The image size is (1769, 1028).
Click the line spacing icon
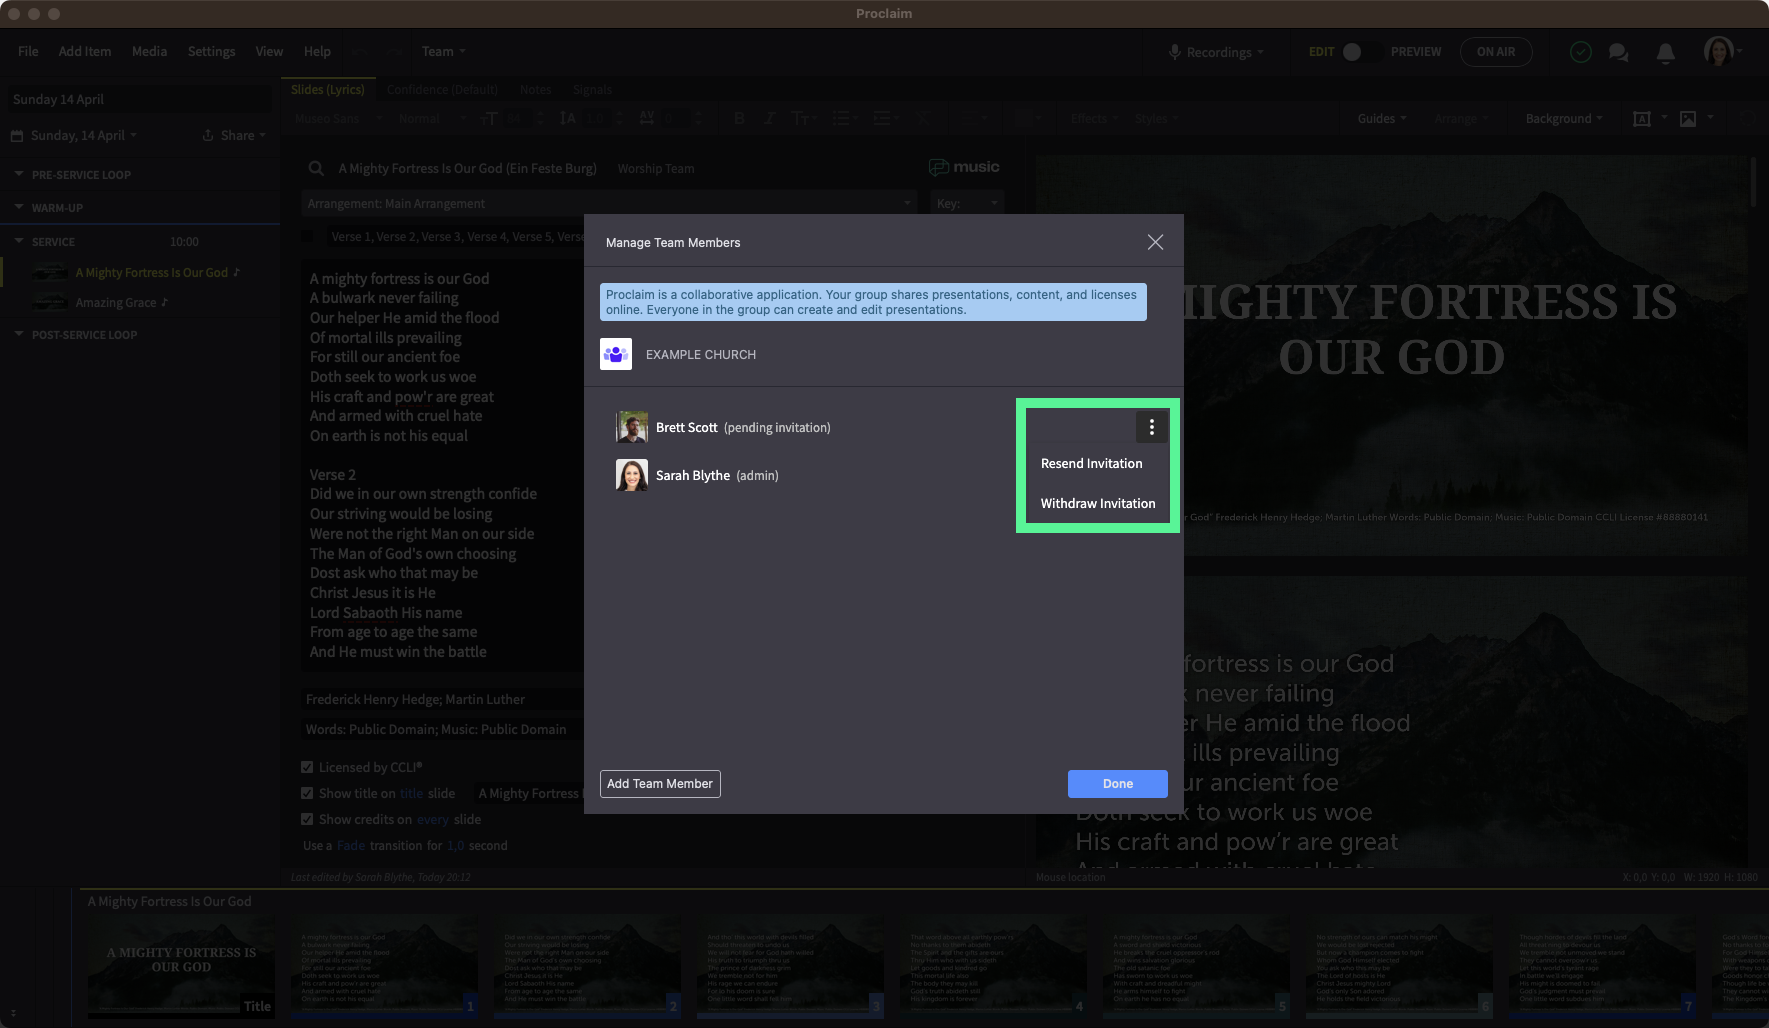click(568, 118)
